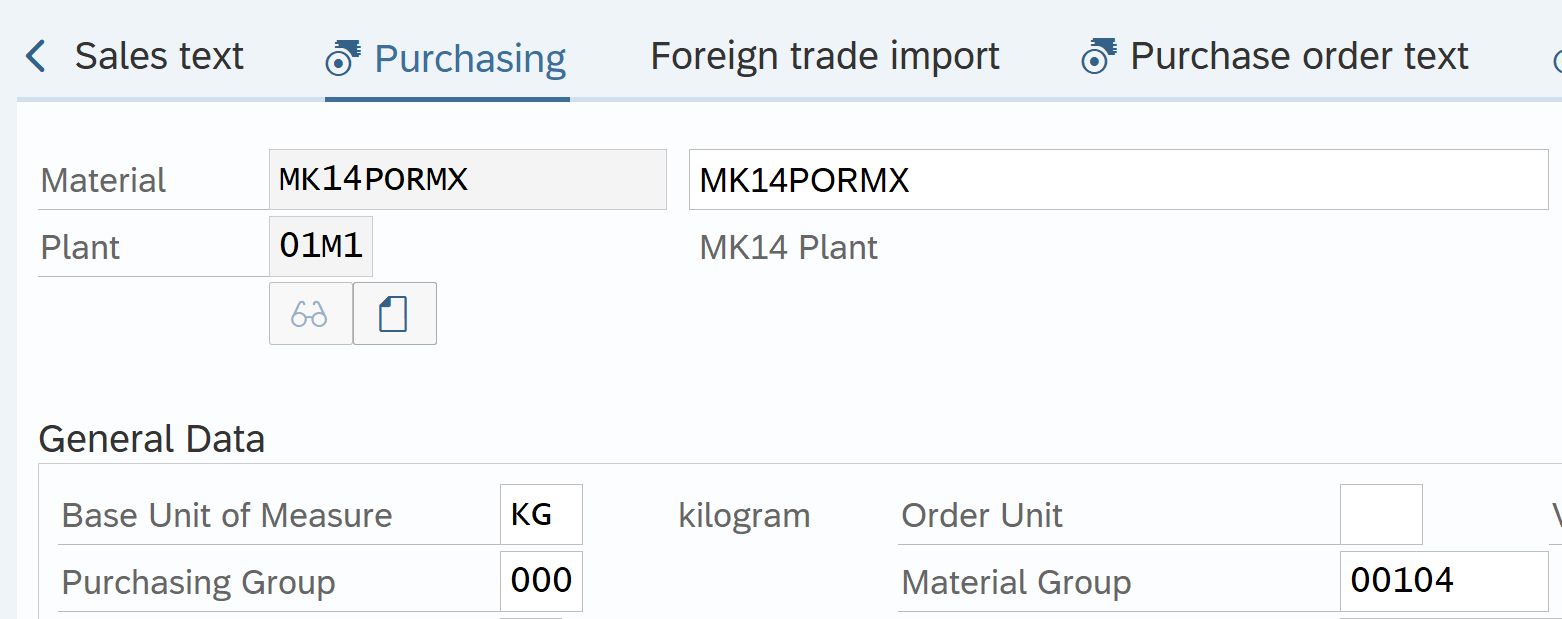The height and width of the screenshot is (619, 1562).
Task: Open the Sales text tab
Action: click(158, 57)
